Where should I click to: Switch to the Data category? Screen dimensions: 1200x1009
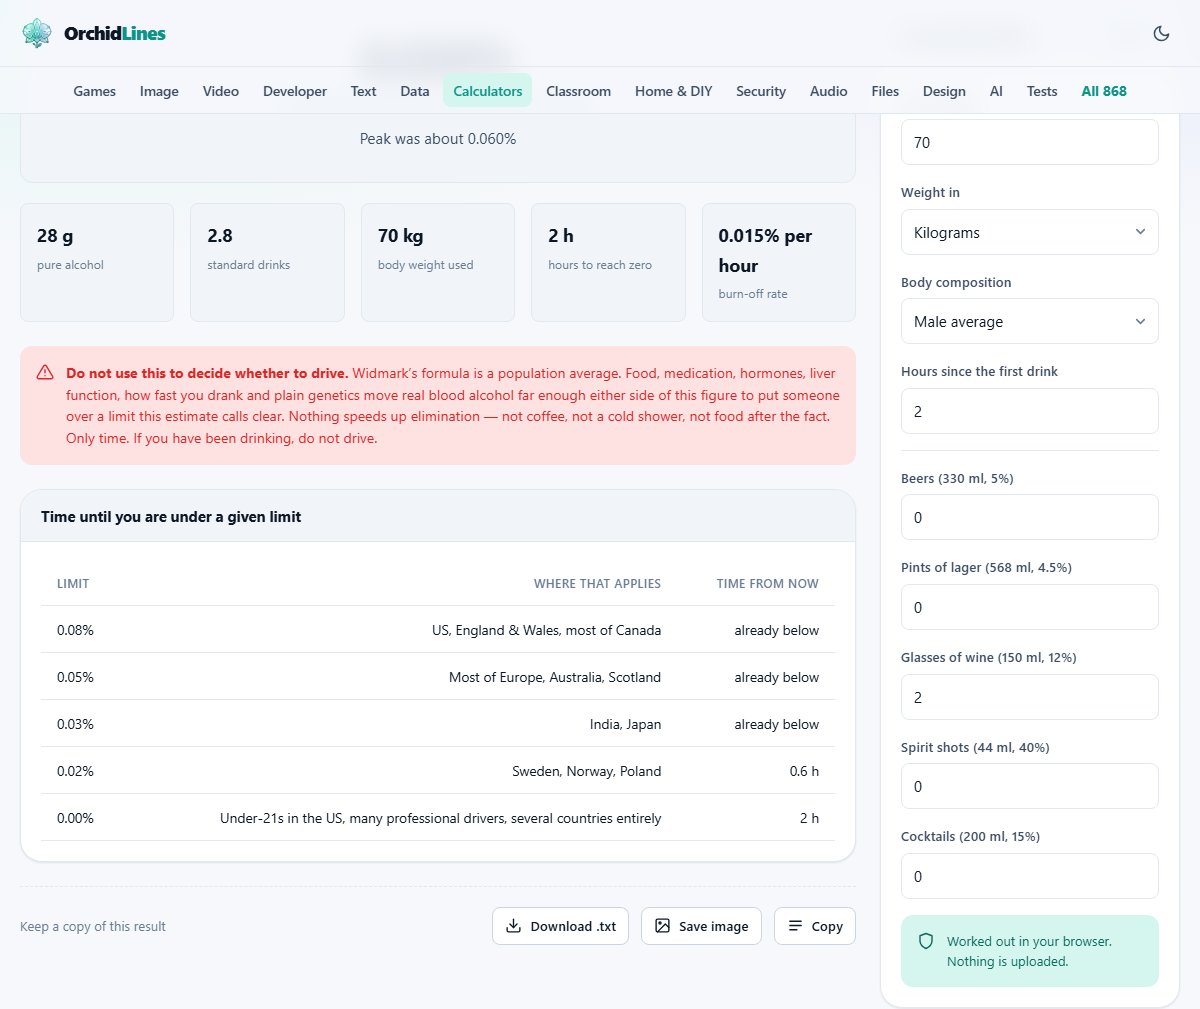coord(415,91)
